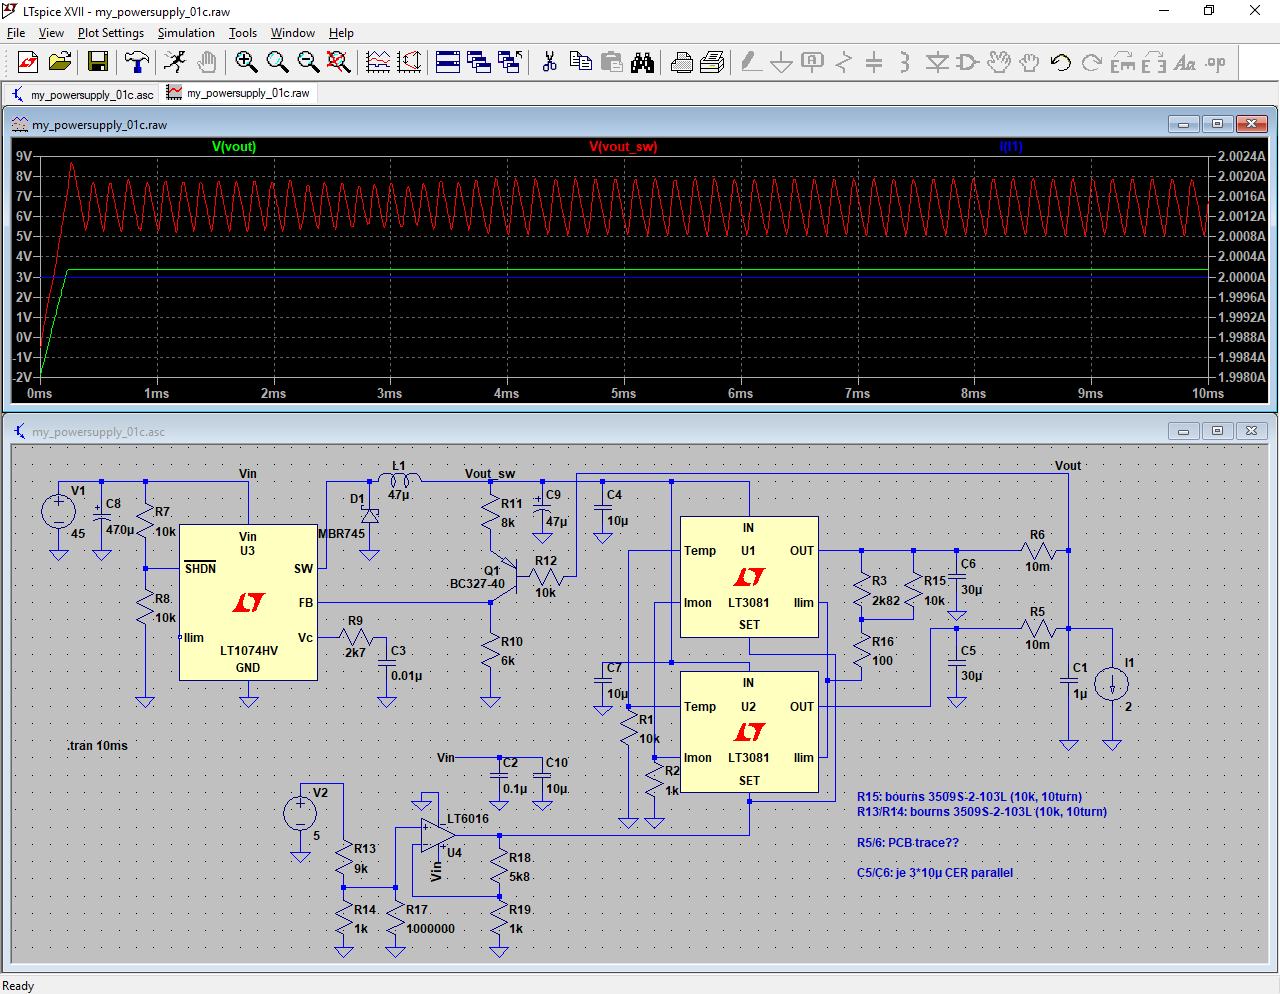
Task: Open the Window menu
Action: [x=293, y=33]
